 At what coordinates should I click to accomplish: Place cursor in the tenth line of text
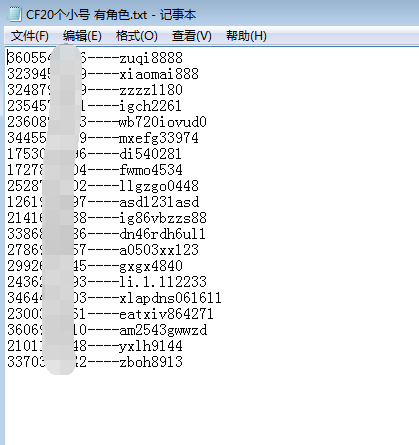[x=103, y=202]
